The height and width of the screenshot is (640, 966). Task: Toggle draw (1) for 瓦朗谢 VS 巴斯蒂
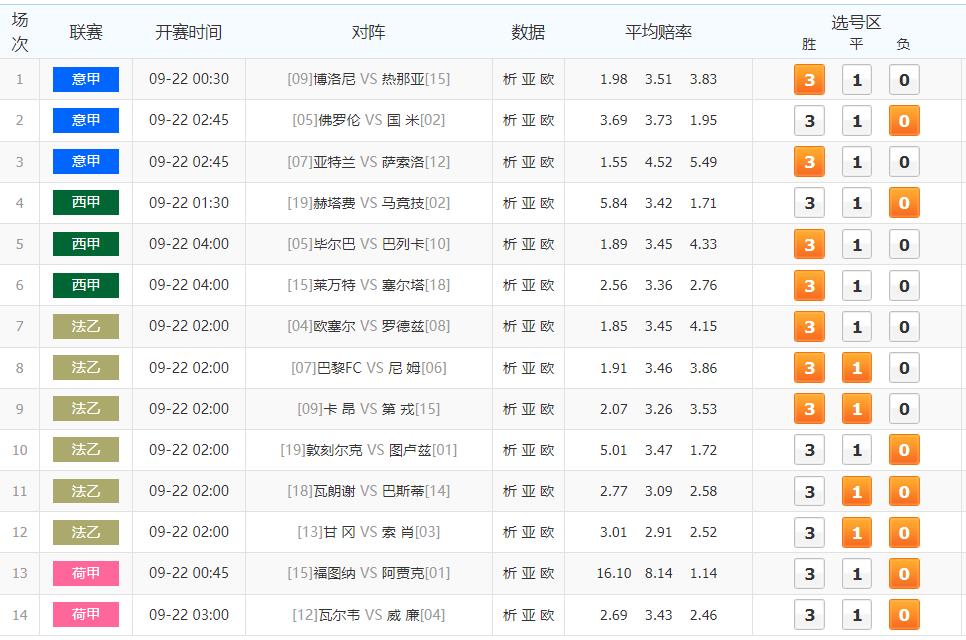tap(856, 492)
